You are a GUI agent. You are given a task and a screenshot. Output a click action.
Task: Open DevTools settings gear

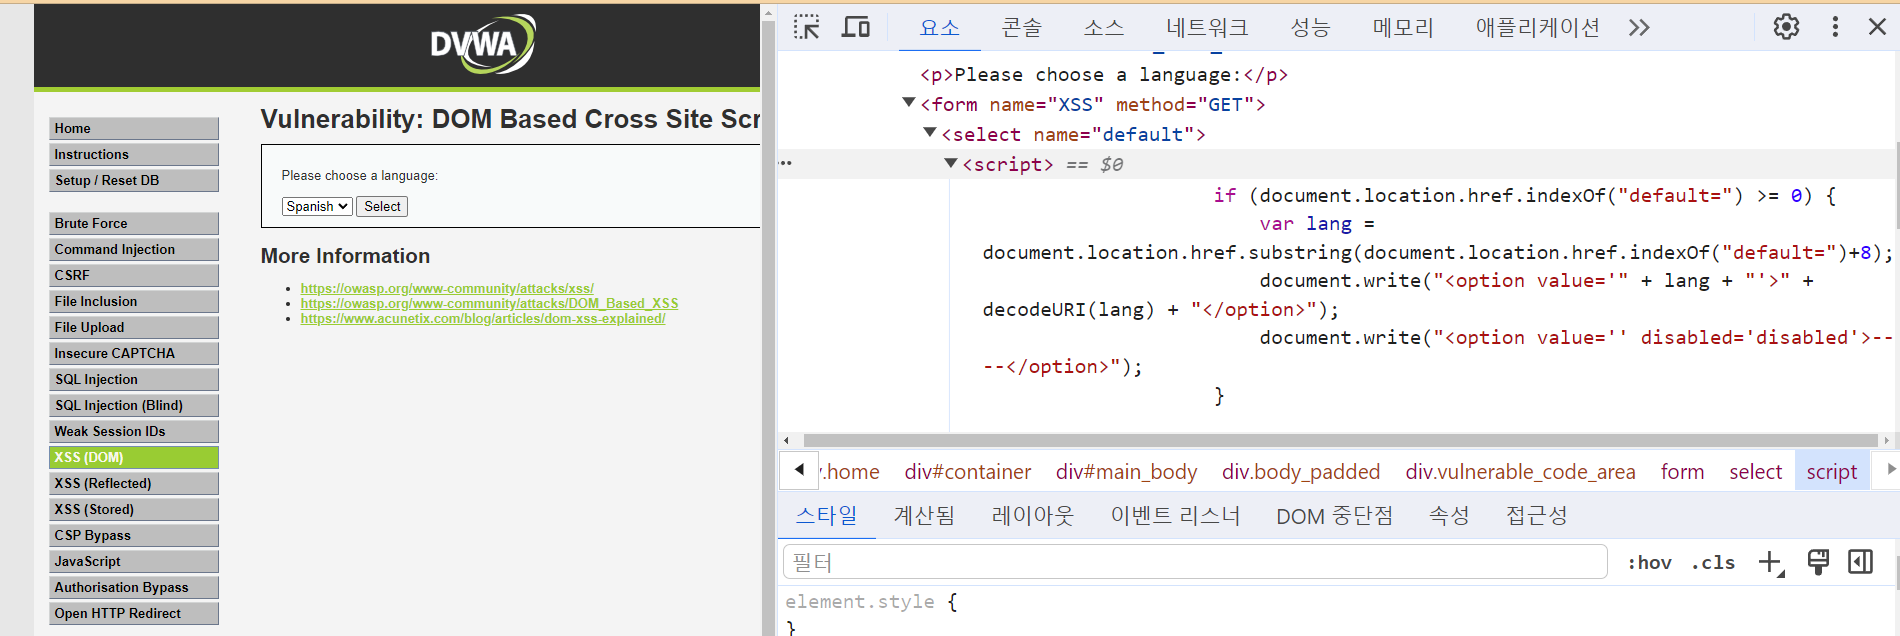[x=1786, y=27]
